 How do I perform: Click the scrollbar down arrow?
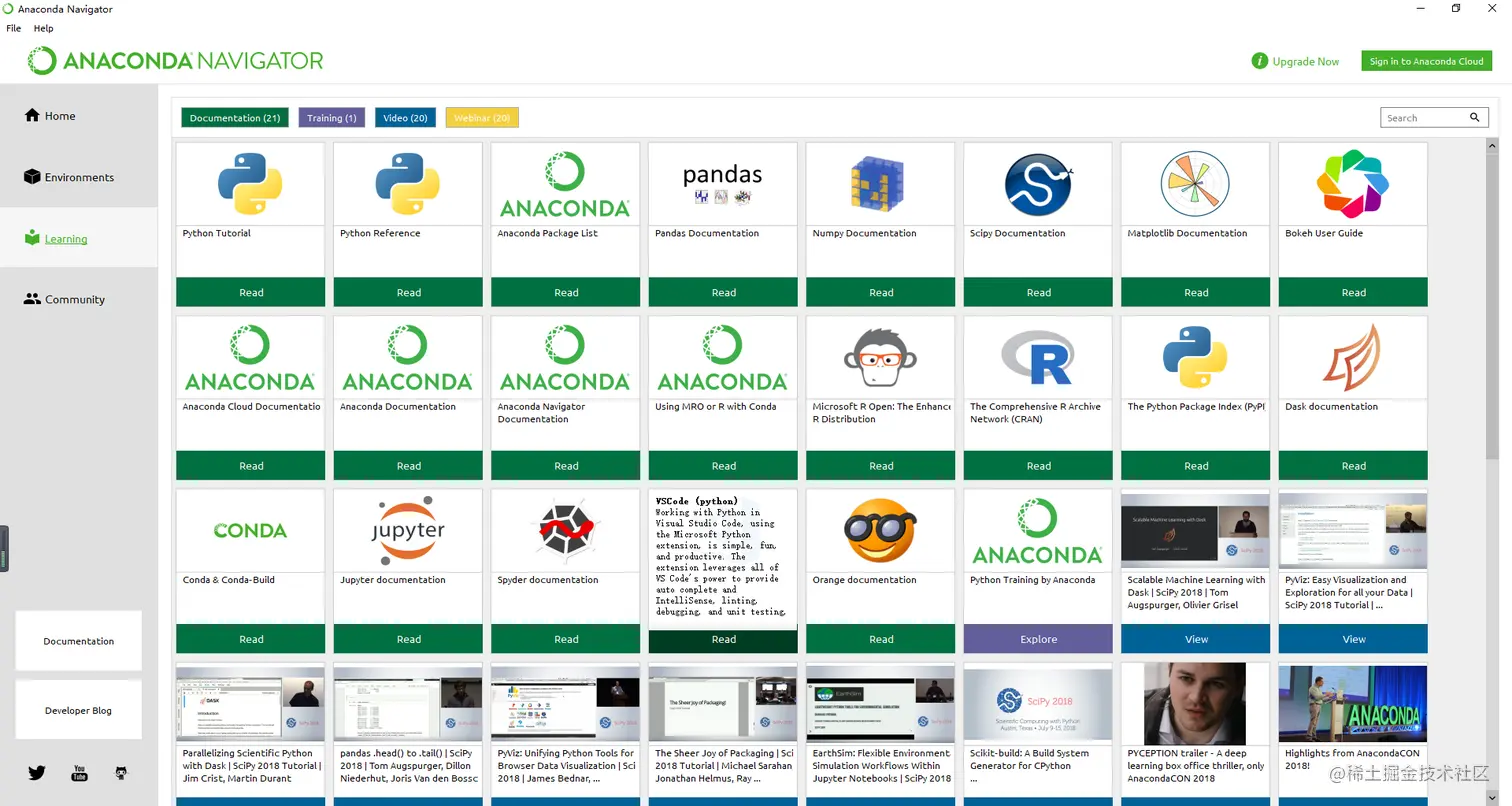pos(1492,798)
